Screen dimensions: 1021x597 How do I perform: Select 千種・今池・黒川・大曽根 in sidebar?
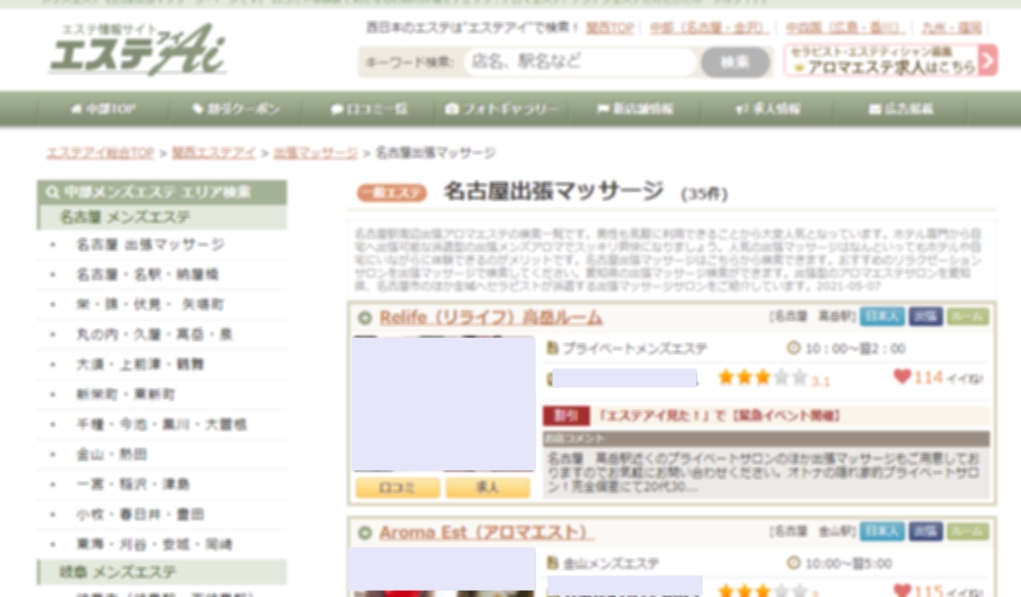(161, 424)
